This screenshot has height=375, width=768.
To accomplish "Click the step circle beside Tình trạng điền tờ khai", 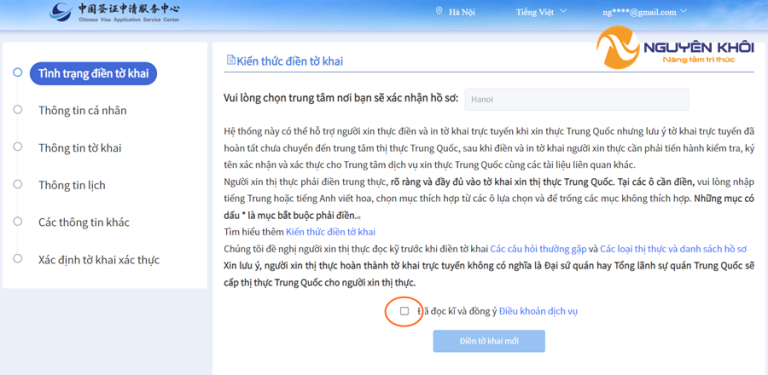I will [x=18, y=72].
